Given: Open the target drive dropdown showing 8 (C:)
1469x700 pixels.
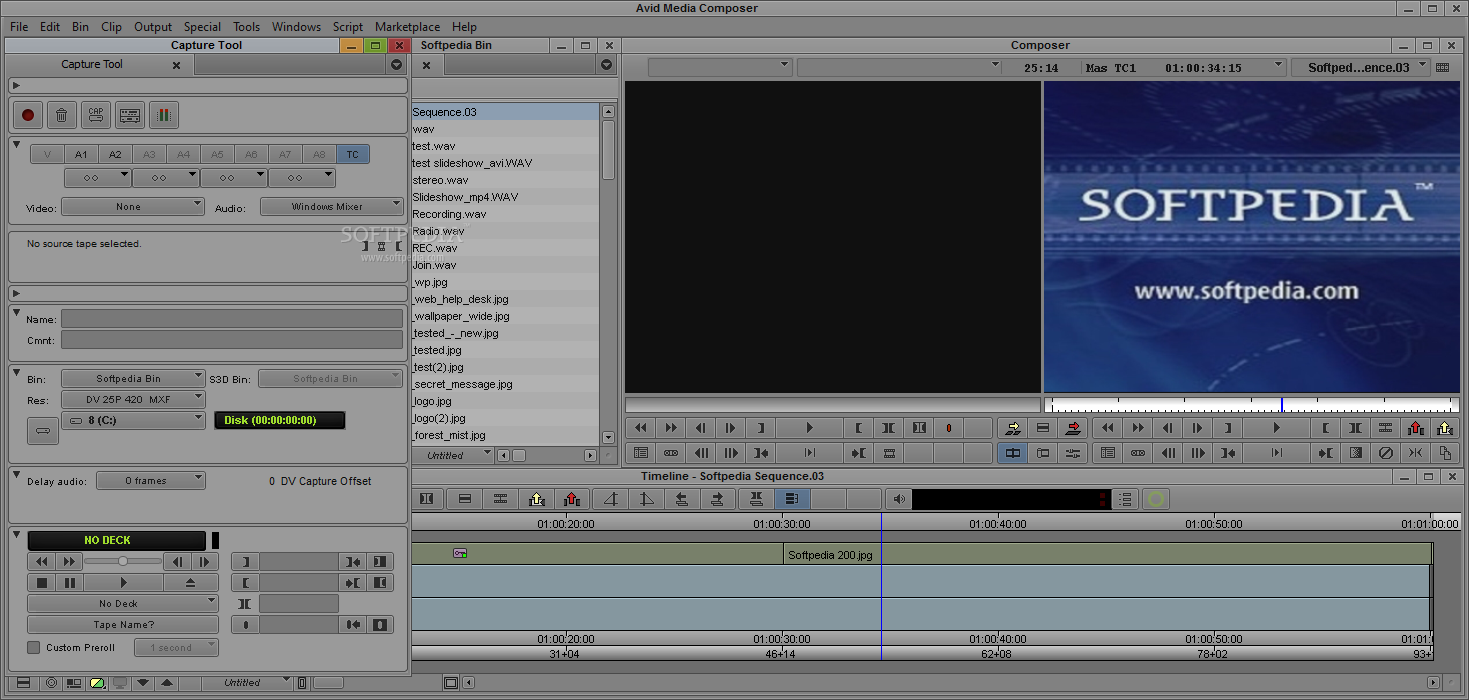Looking at the screenshot, I should pyautogui.click(x=133, y=420).
